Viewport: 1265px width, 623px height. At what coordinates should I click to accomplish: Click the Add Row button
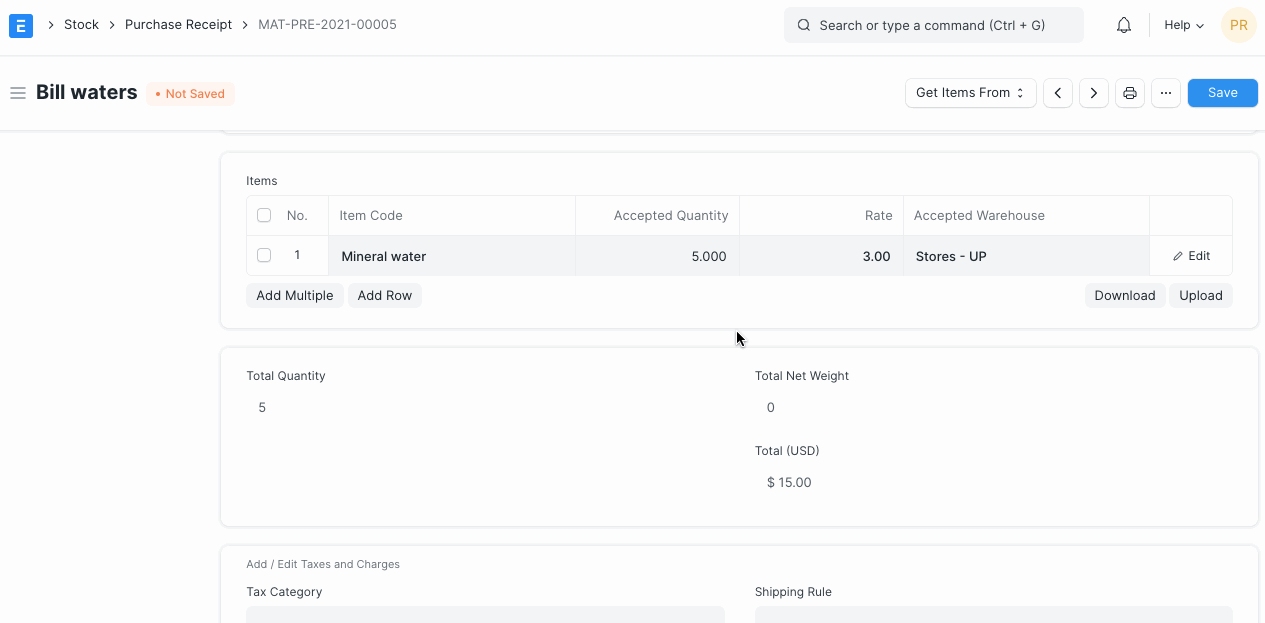(385, 295)
